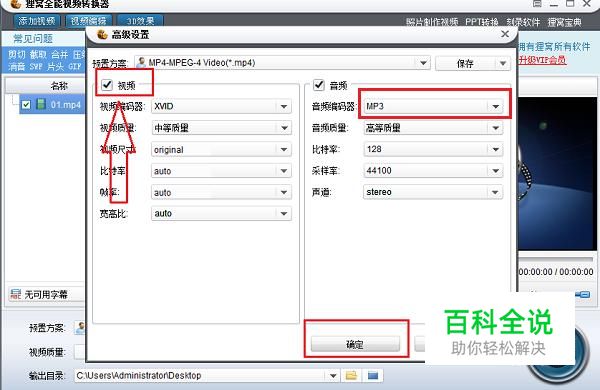This screenshot has width=600, height=390.
Task: Click the 保存 button
Action: coord(465,64)
